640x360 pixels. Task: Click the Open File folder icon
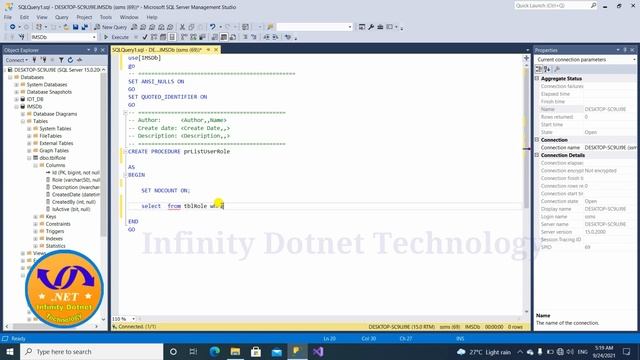tap(66, 27)
